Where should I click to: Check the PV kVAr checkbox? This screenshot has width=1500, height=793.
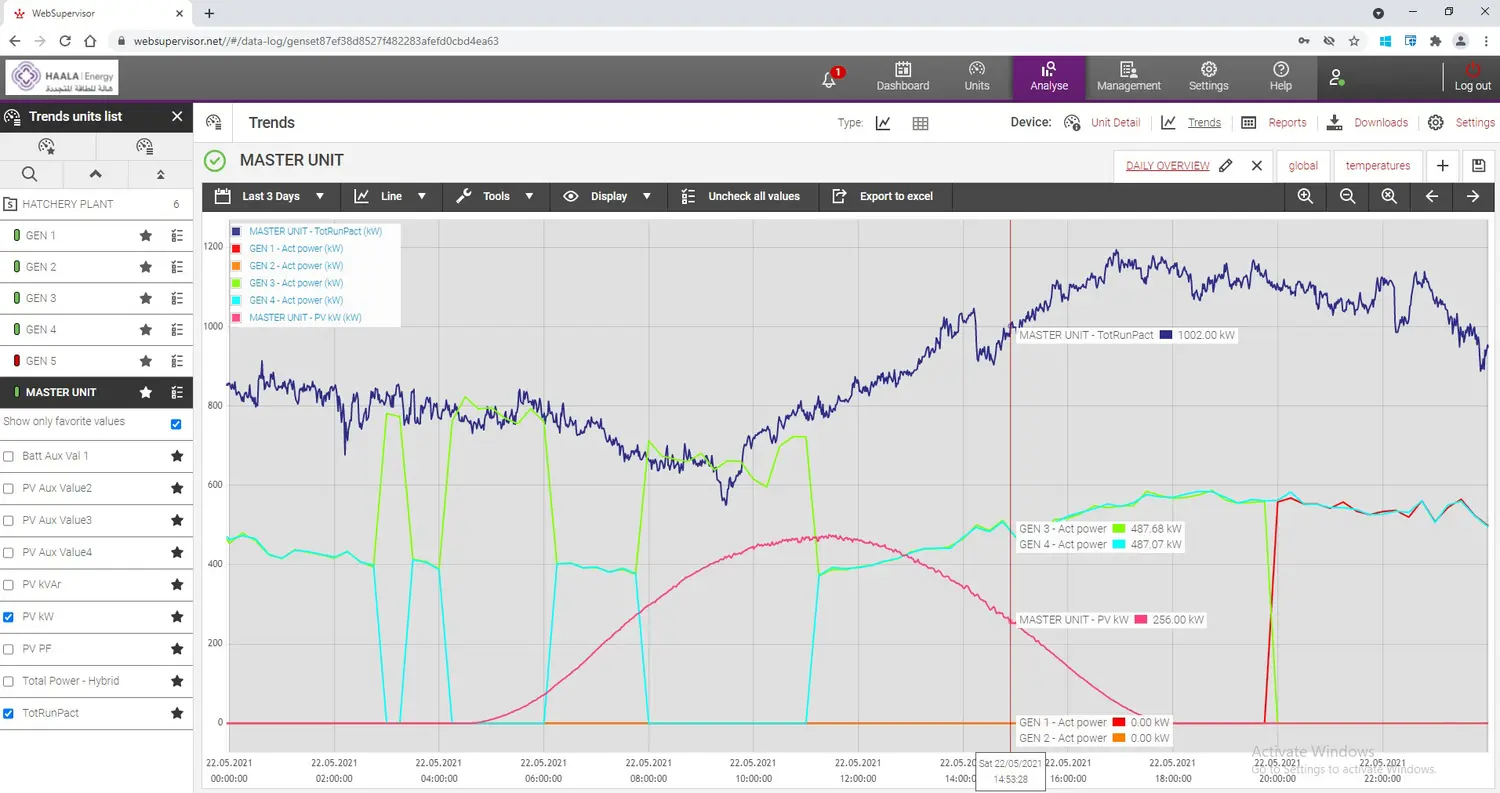(9, 584)
